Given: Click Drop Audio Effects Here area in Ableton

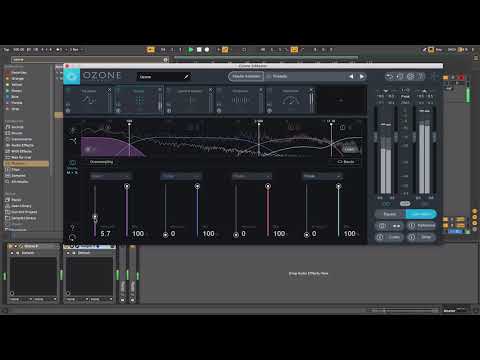Looking at the screenshot, I should [x=308, y=274].
